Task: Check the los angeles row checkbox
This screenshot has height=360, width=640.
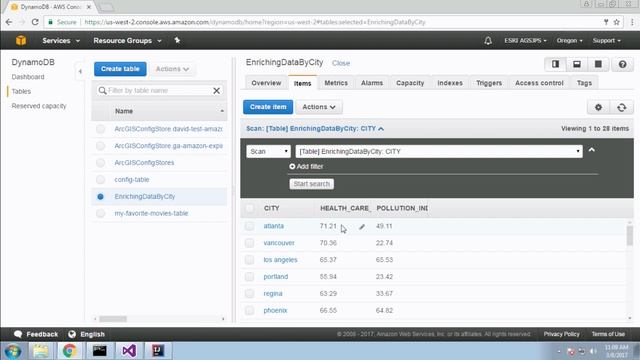Action: tap(249, 260)
